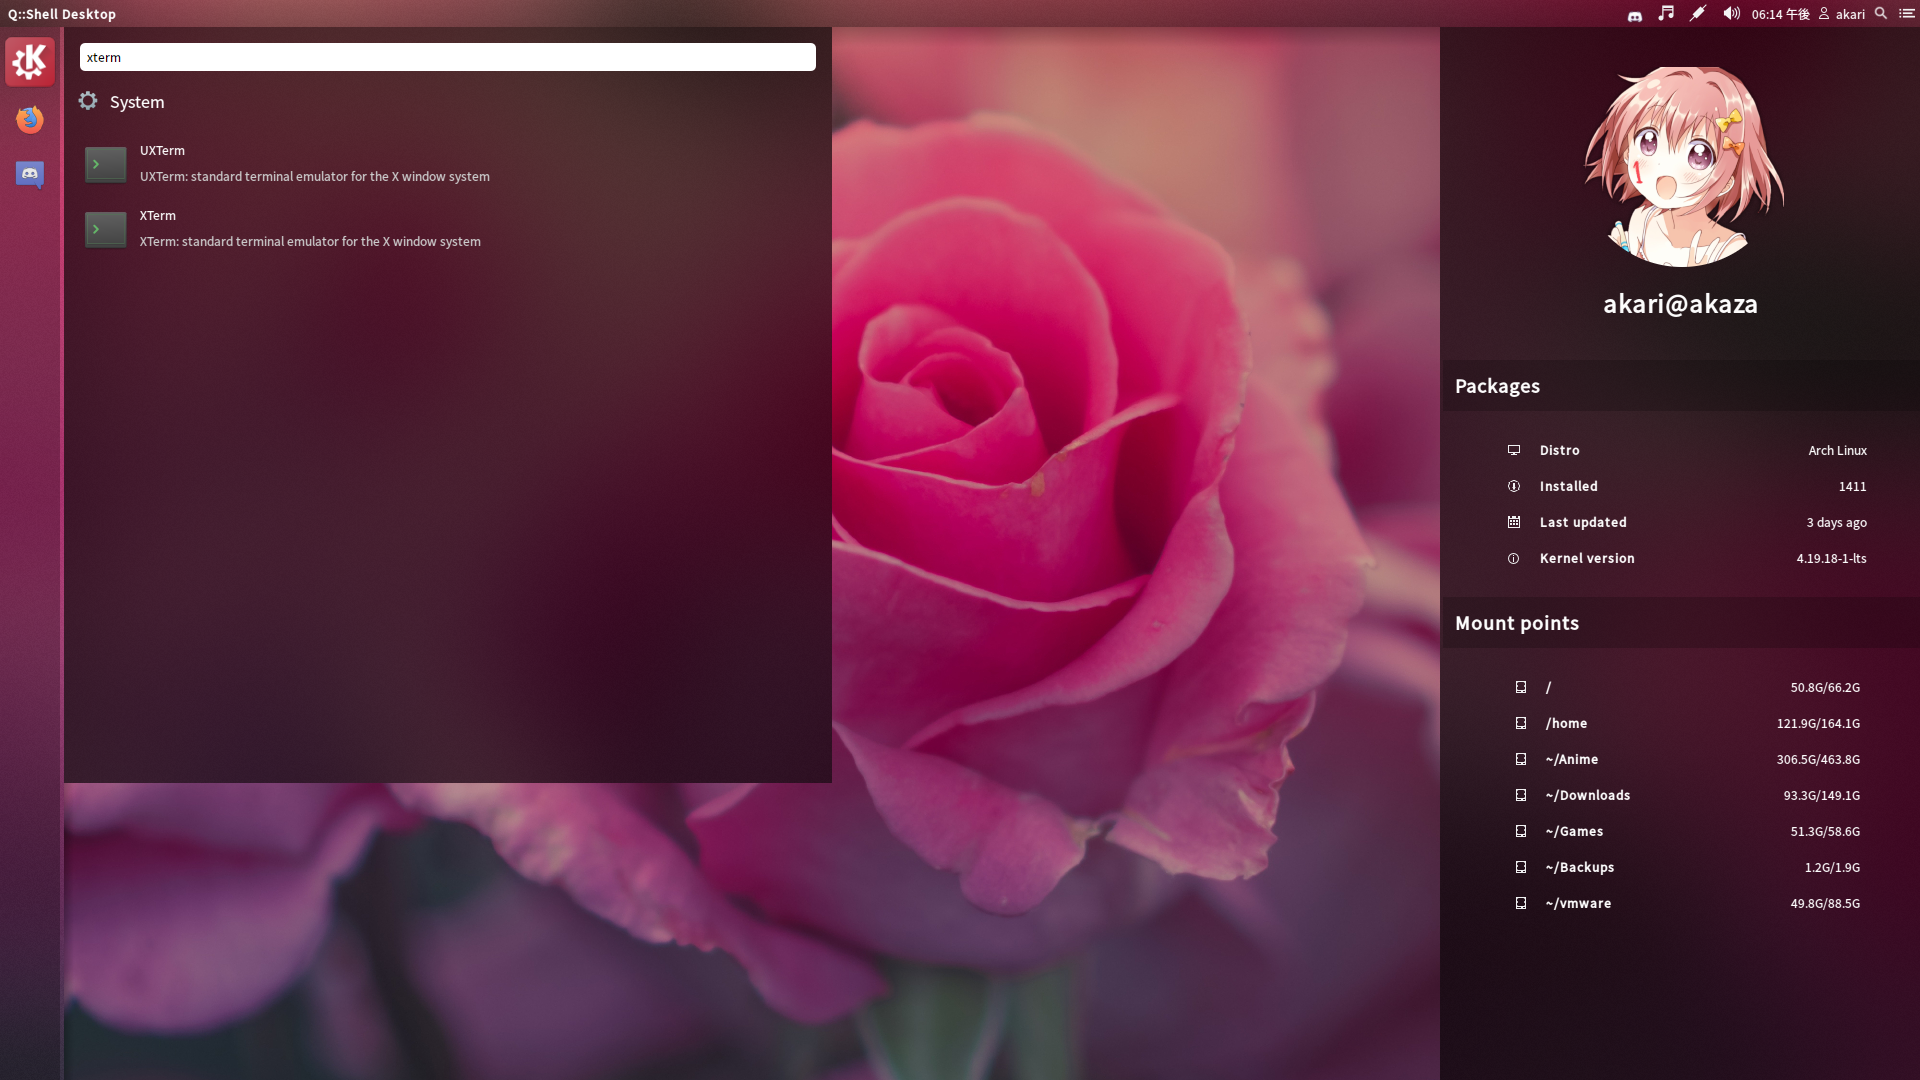Viewport: 1920px width, 1080px height.
Task: Click the 06:14 clock
Action: pos(1780,14)
